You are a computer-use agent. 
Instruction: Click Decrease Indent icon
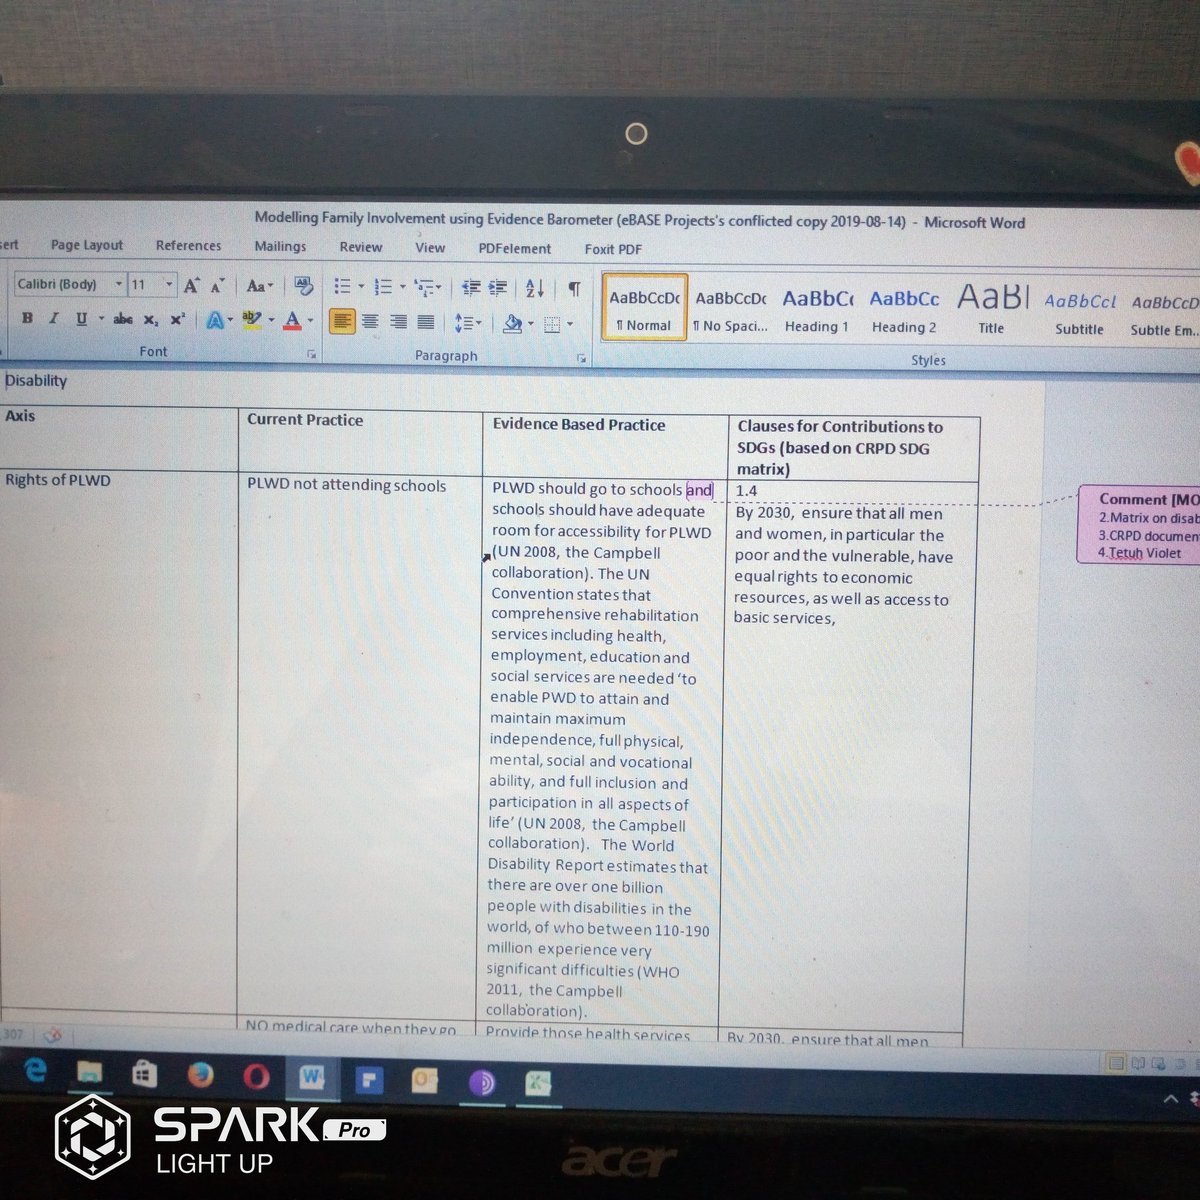pyautogui.click(x=470, y=288)
